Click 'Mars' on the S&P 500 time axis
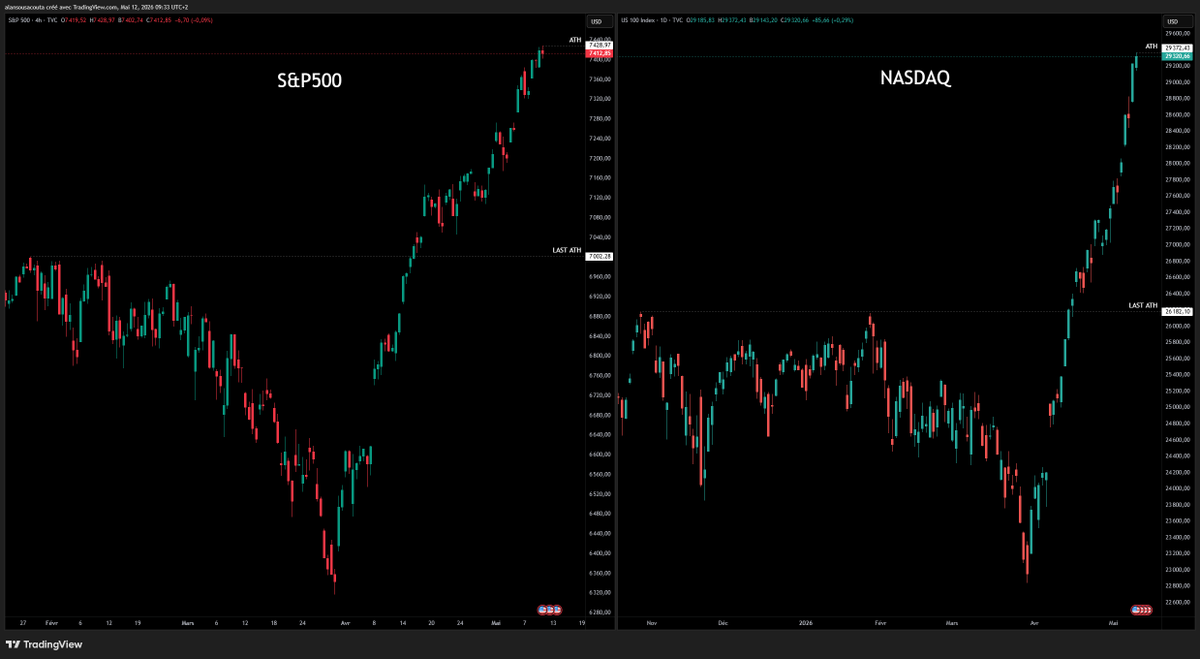 (x=188, y=622)
